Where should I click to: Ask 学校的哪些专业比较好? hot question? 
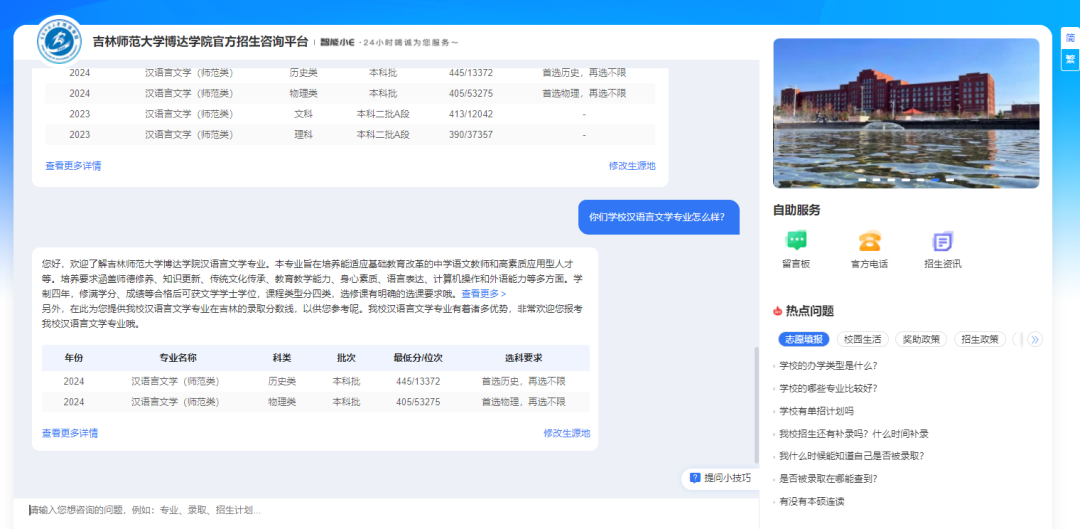click(828, 388)
